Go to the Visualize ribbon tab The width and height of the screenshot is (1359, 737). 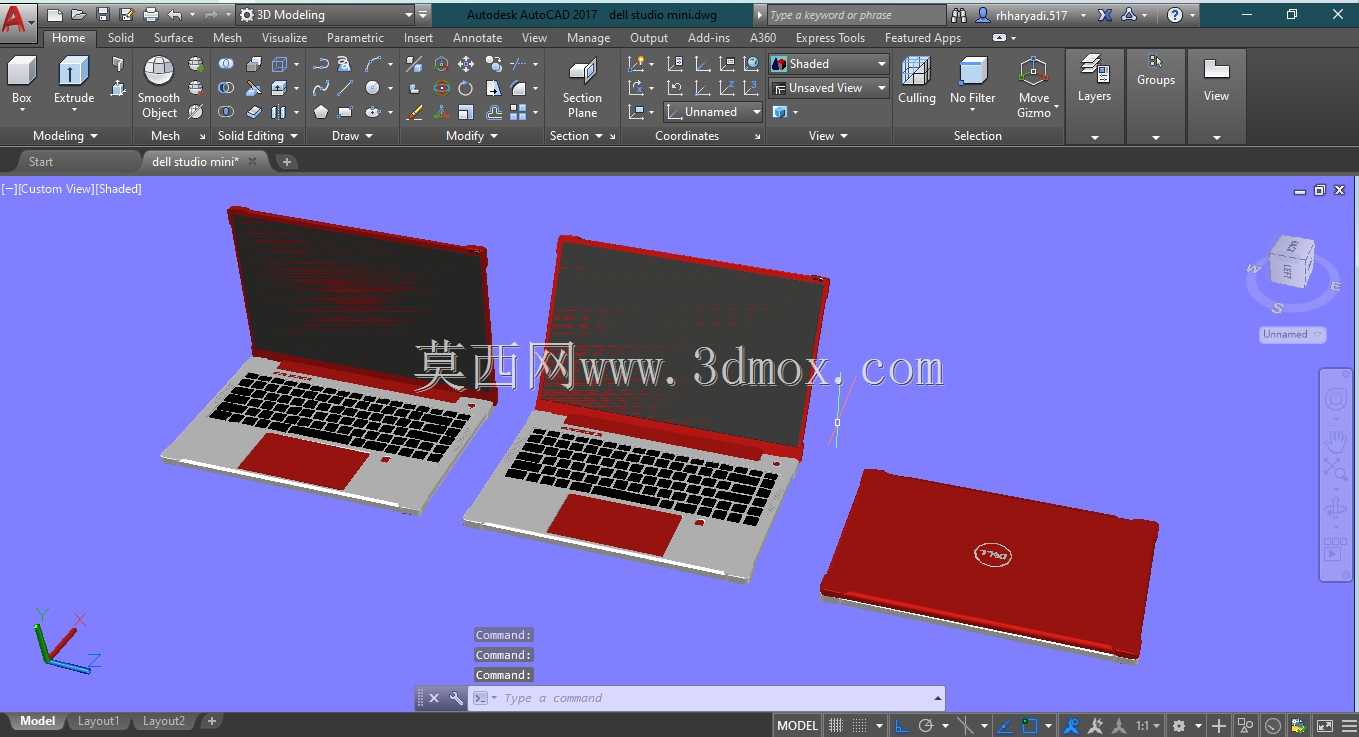pyautogui.click(x=285, y=38)
